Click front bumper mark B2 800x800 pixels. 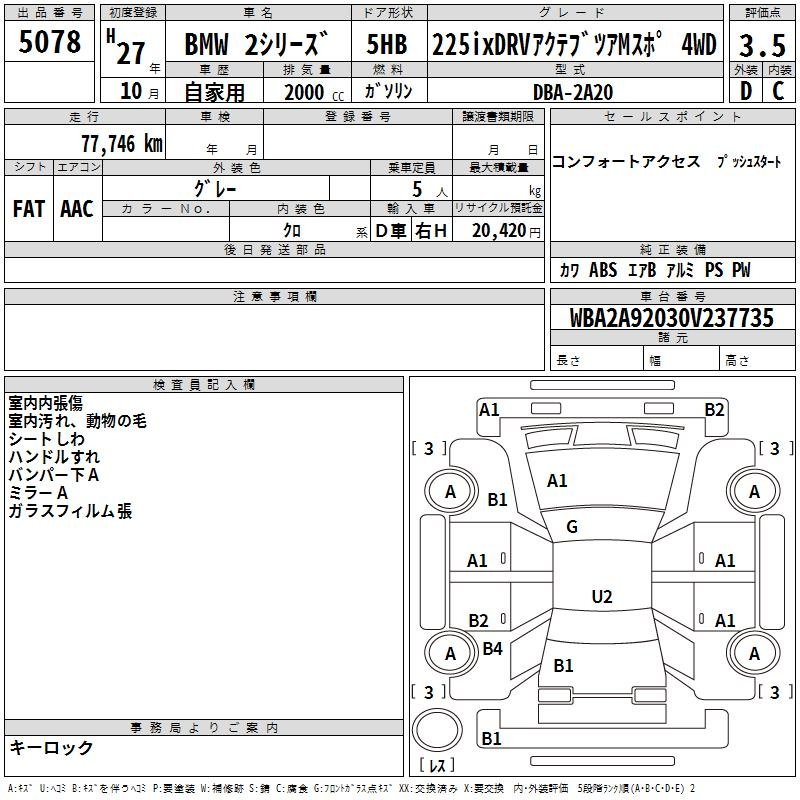click(x=714, y=410)
